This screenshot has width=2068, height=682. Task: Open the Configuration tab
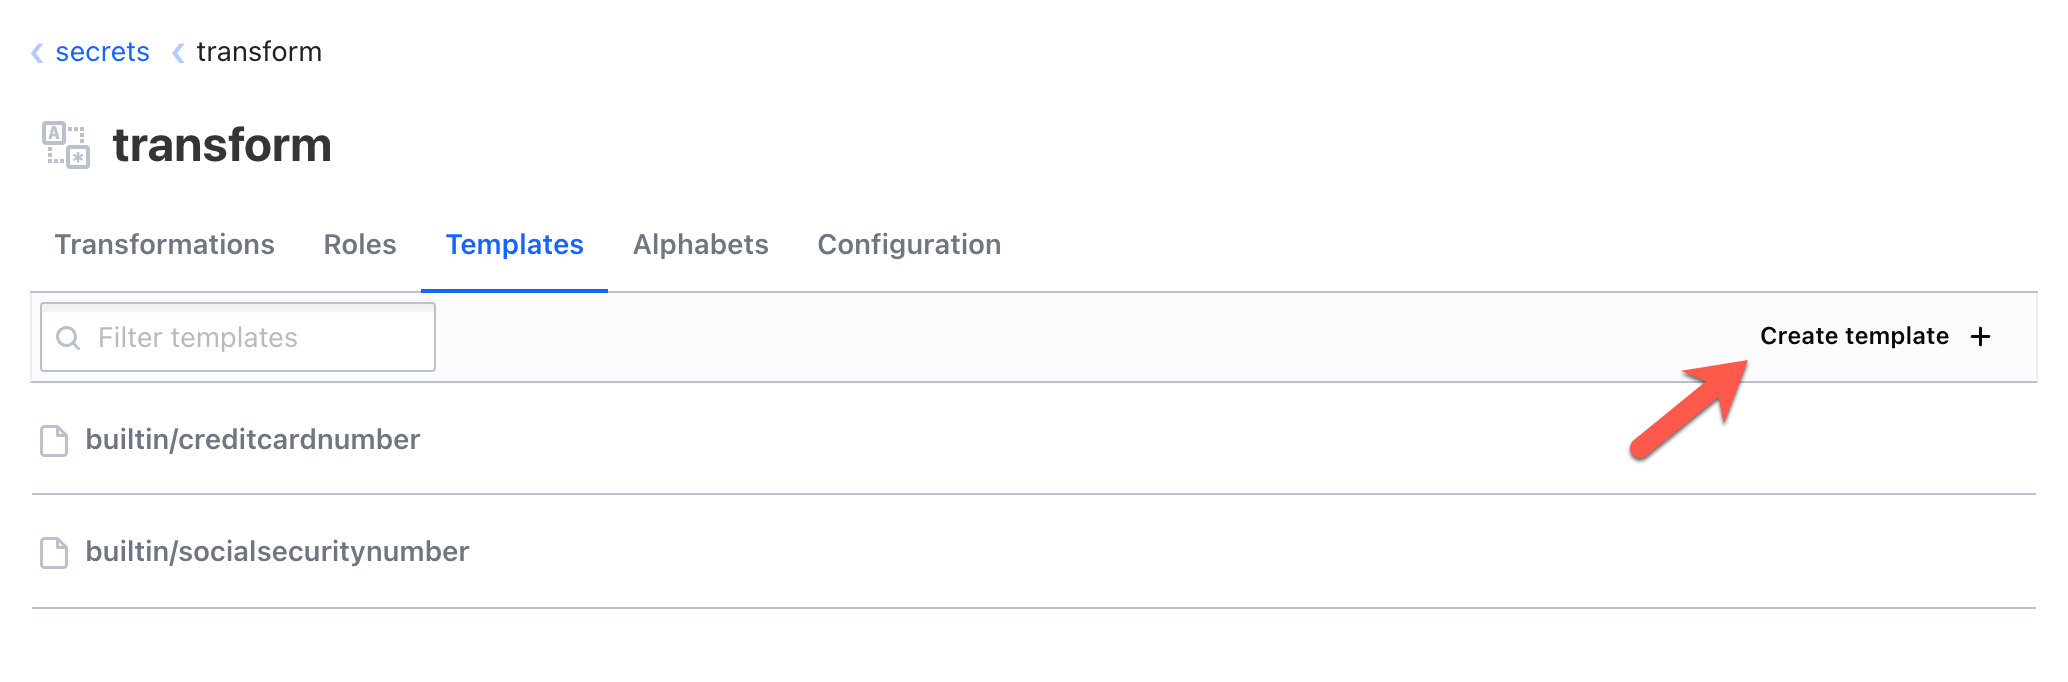point(909,245)
